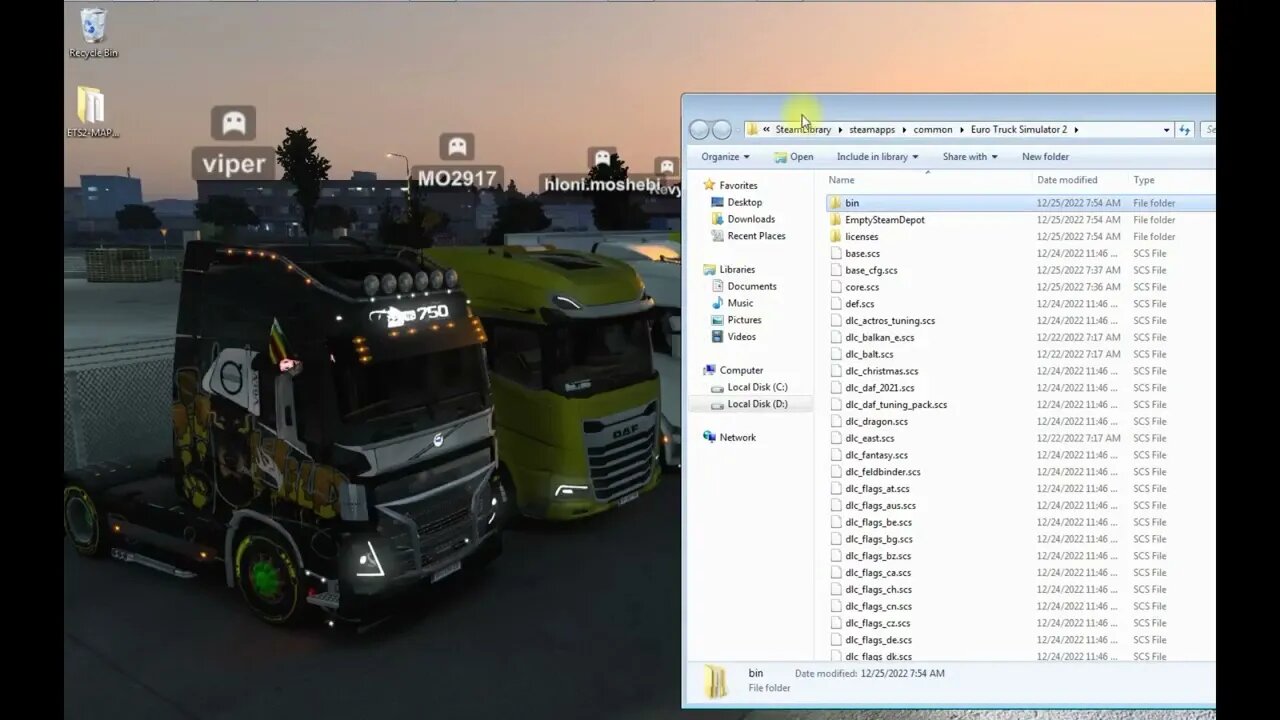Refresh the folder via the address bar button
This screenshot has width=1280, height=720.
tap(1185, 130)
